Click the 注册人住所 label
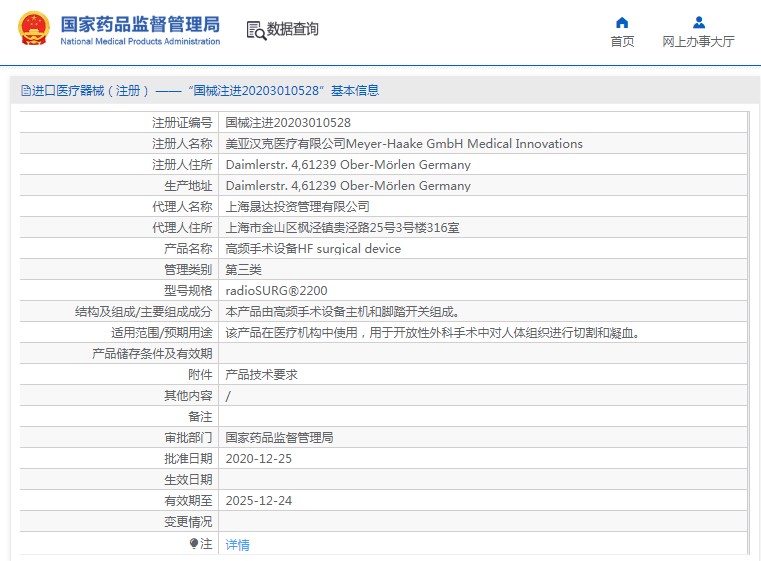The height and width of the screenshot is (561, 761). coord(182,165)
